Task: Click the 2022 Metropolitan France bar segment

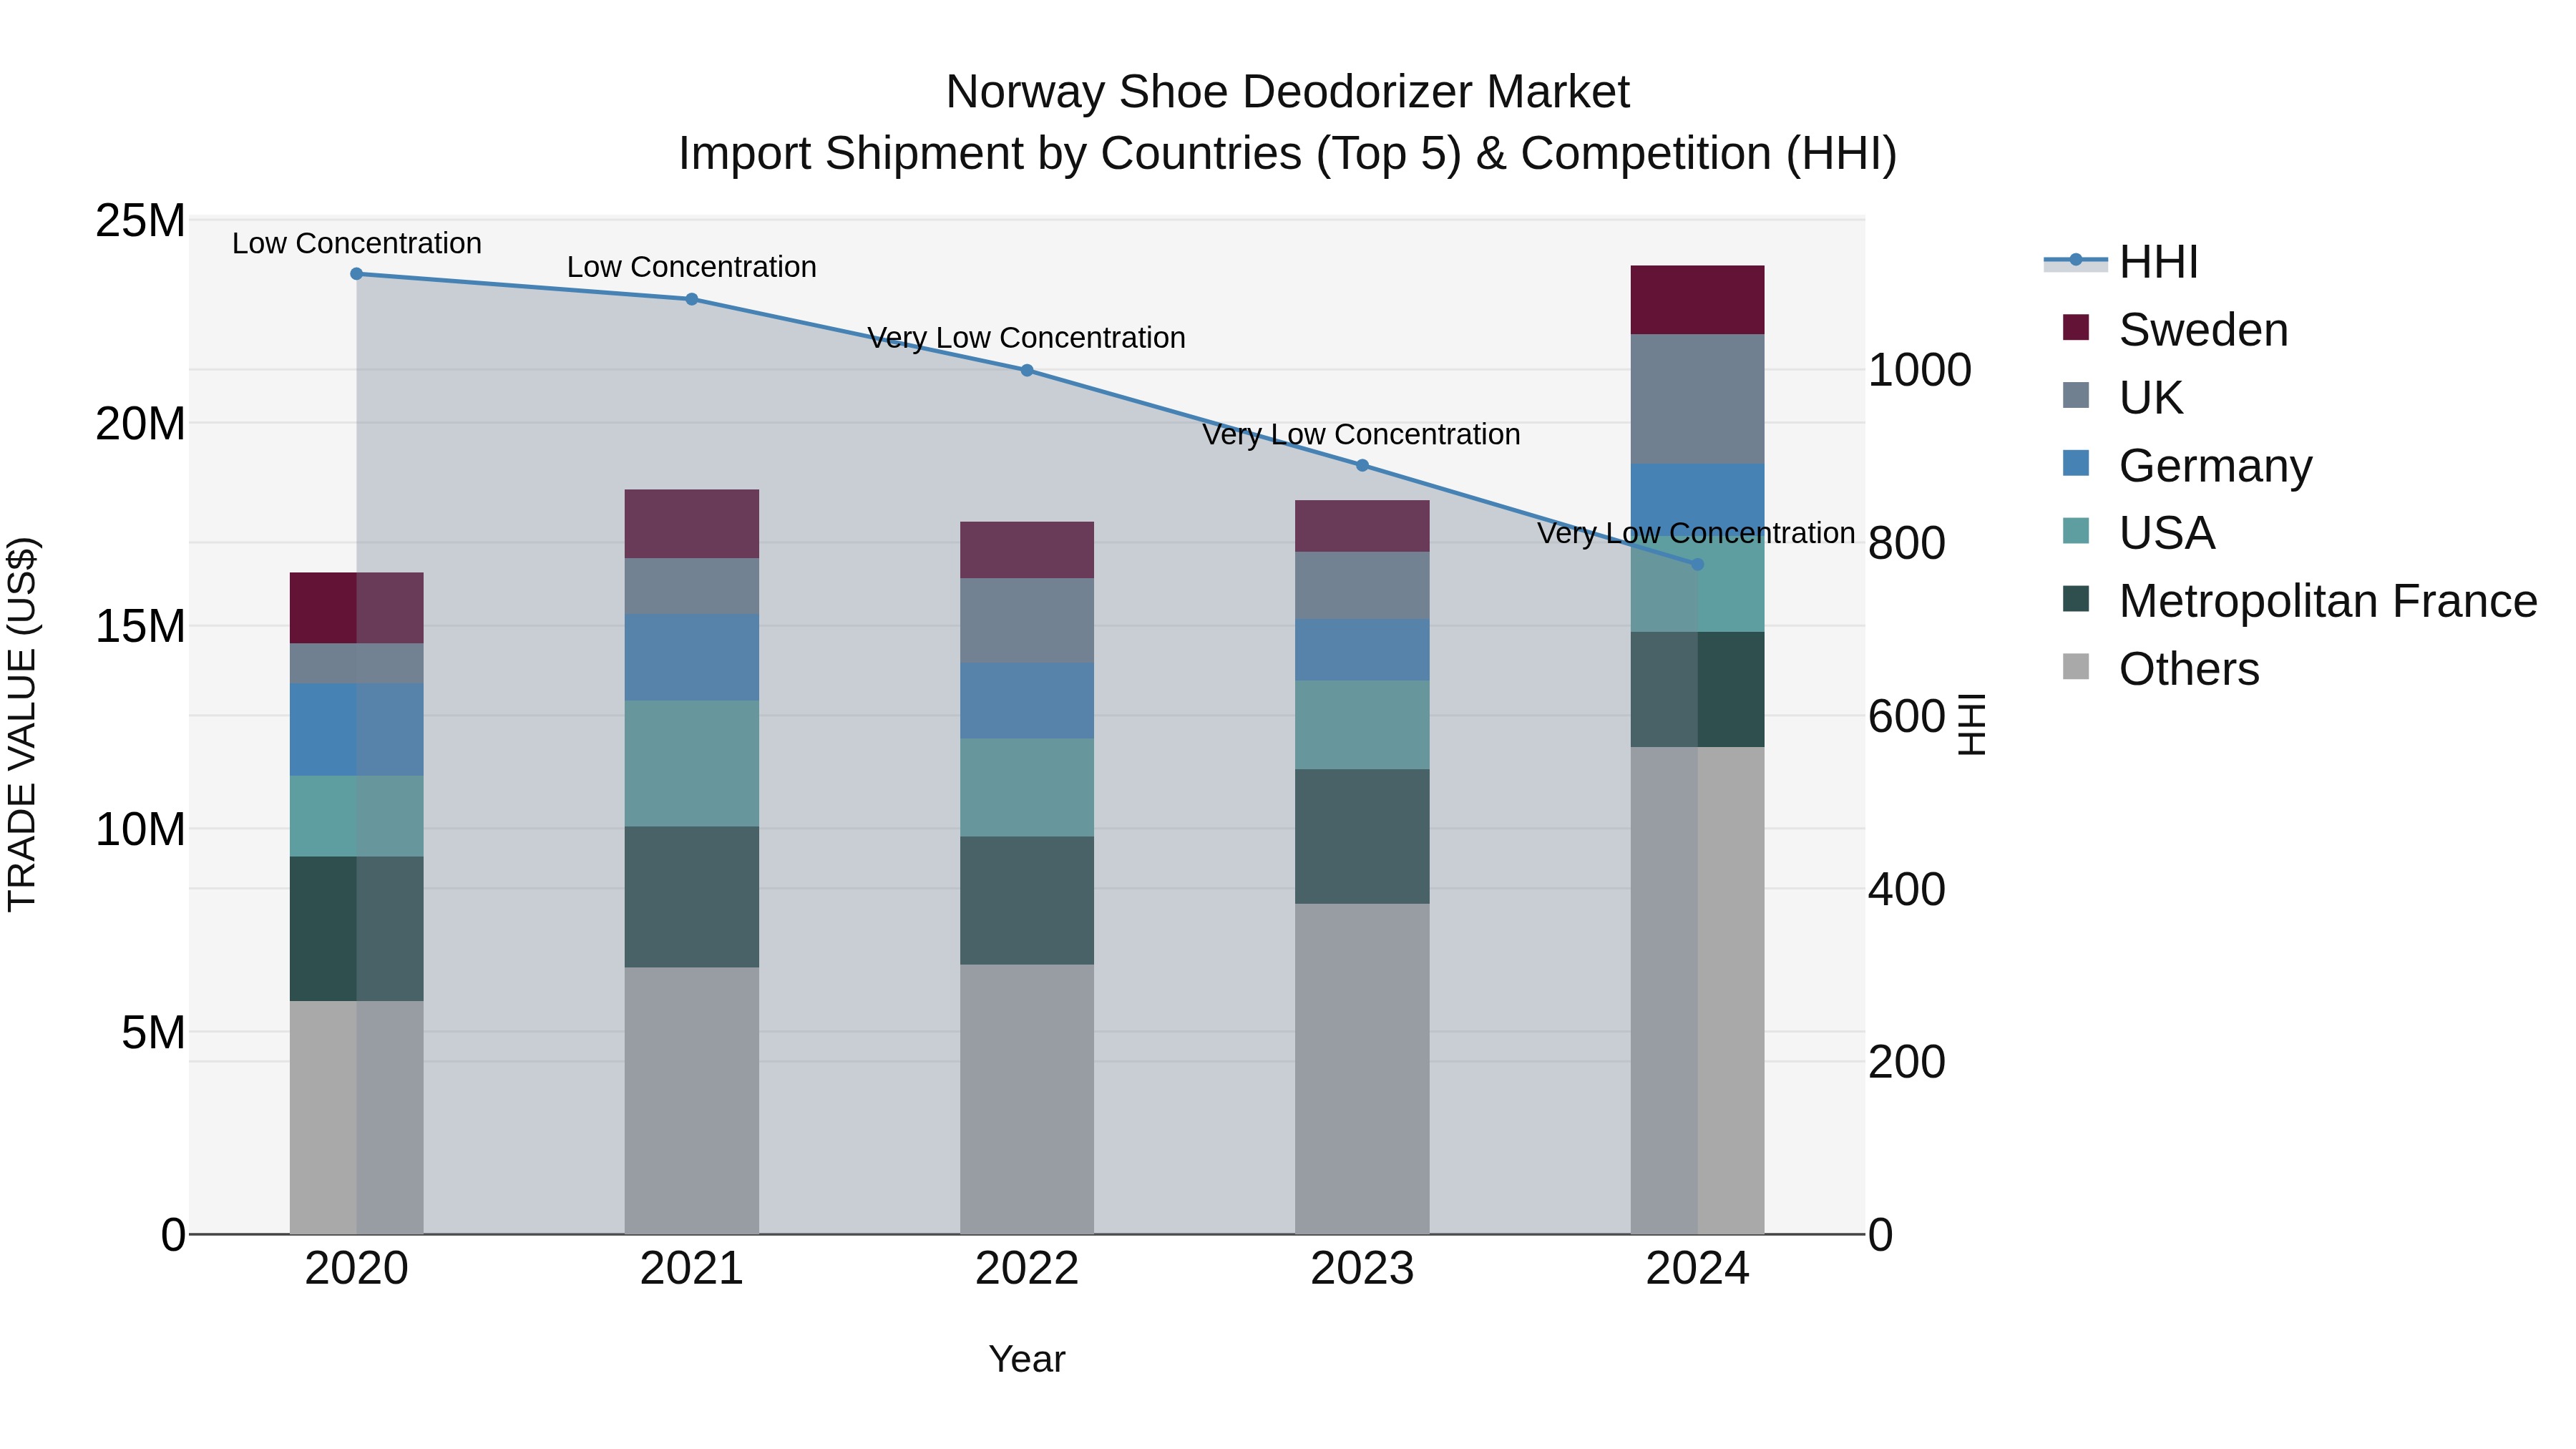Action: pos(1027,901)
